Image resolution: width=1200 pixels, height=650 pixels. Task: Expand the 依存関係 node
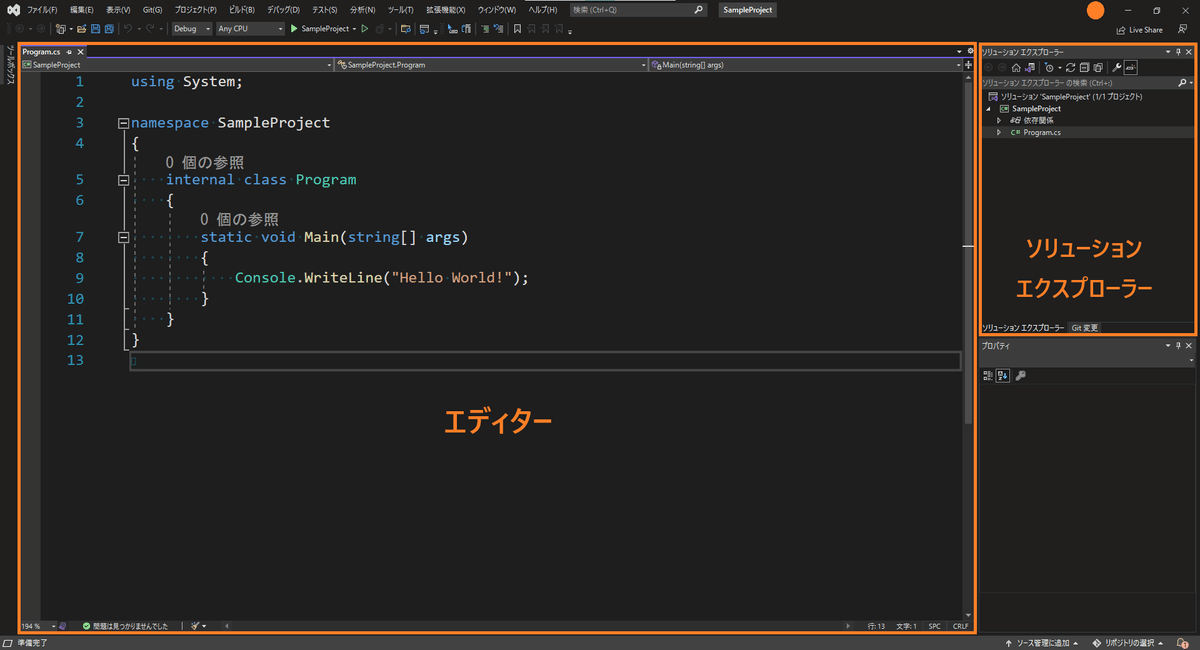[x=998, y=120]
